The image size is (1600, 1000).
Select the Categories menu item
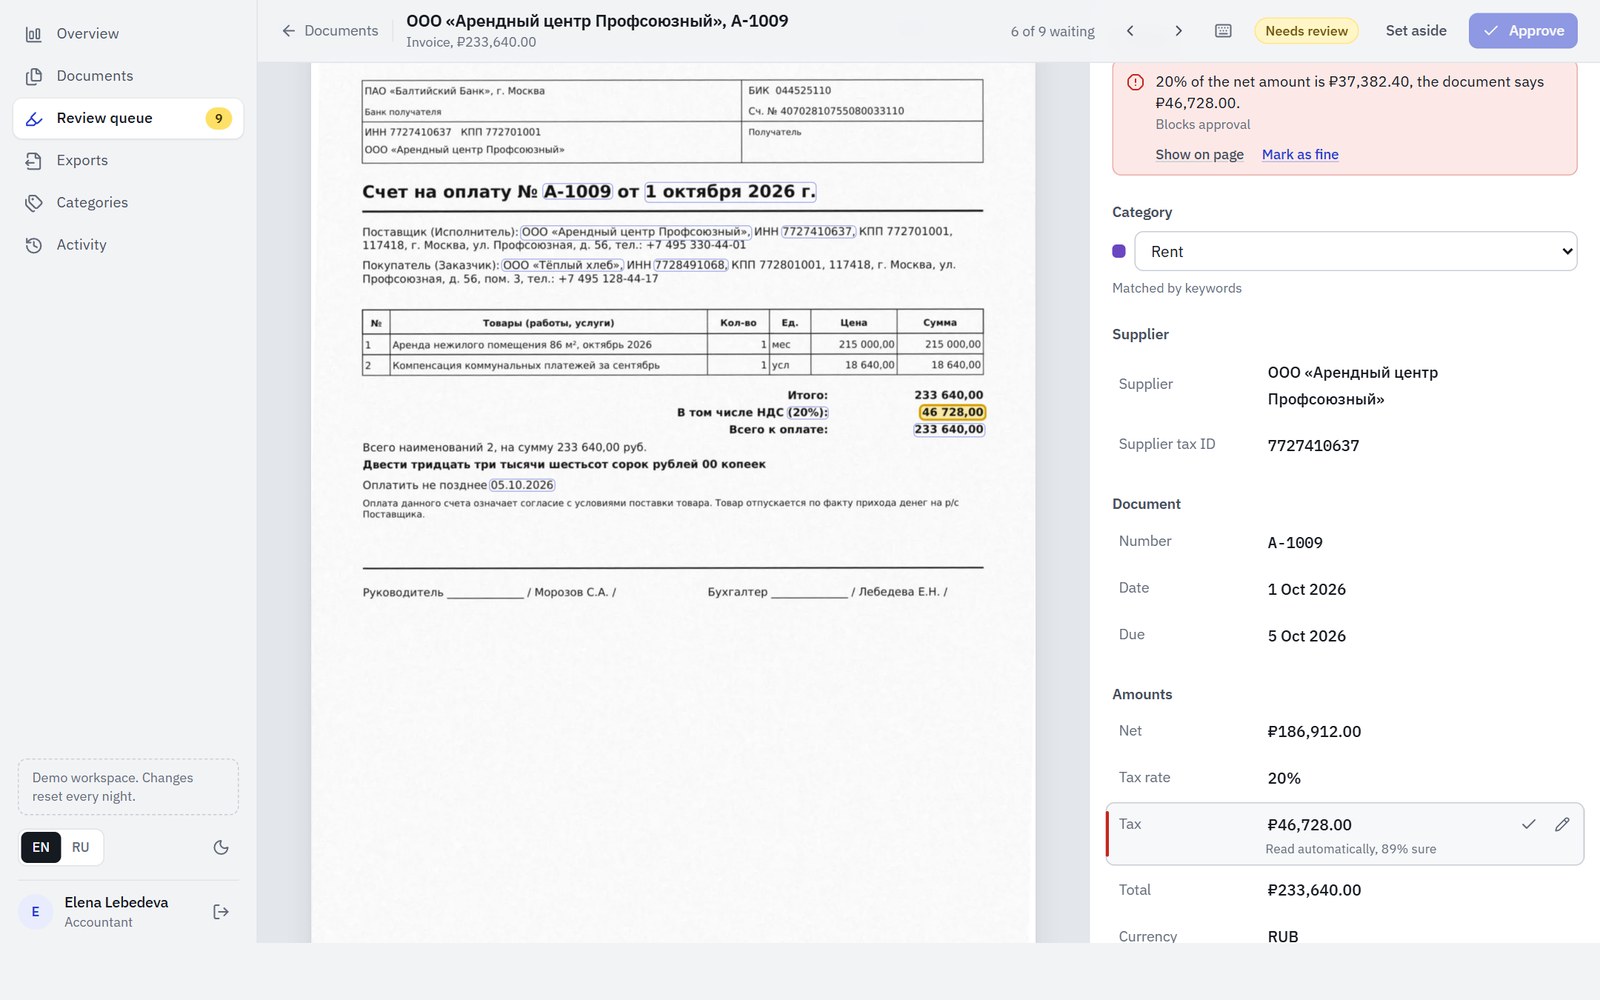tap(128, 203)
